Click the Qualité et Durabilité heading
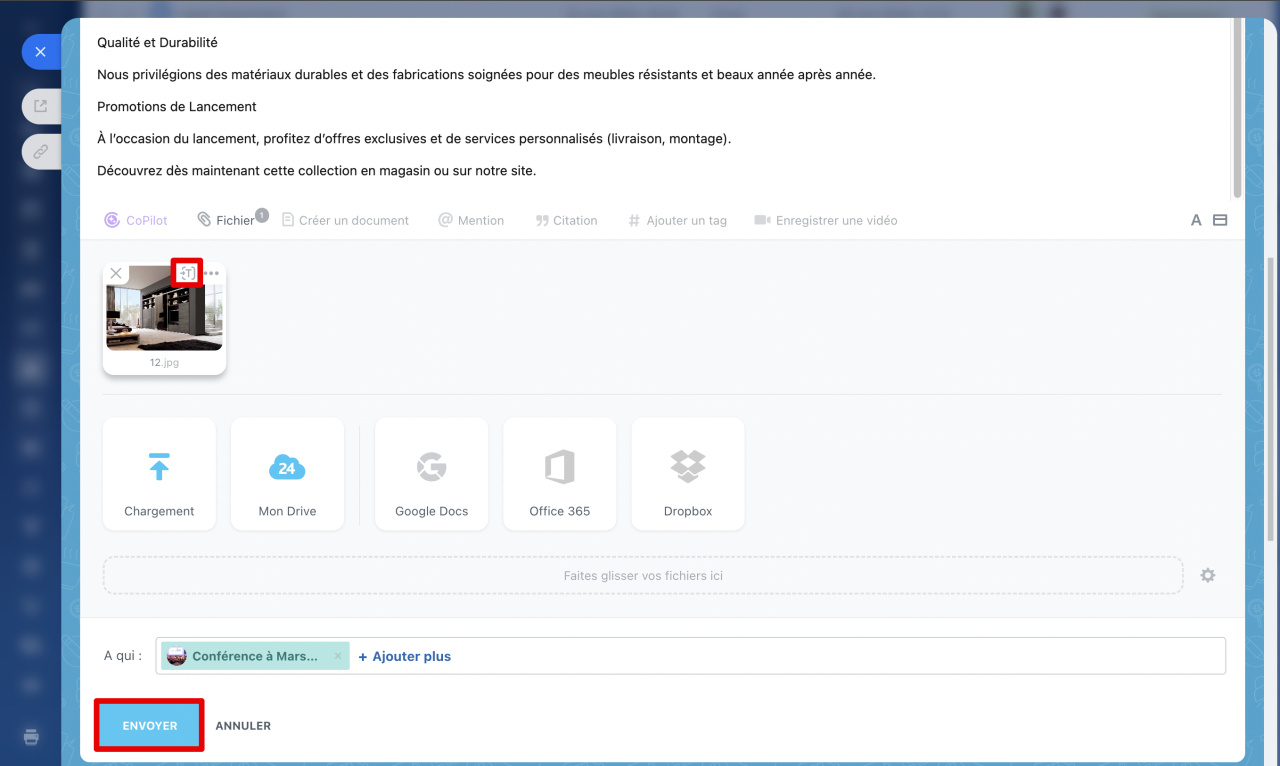 pyautogui.click(x=157, y=43)
